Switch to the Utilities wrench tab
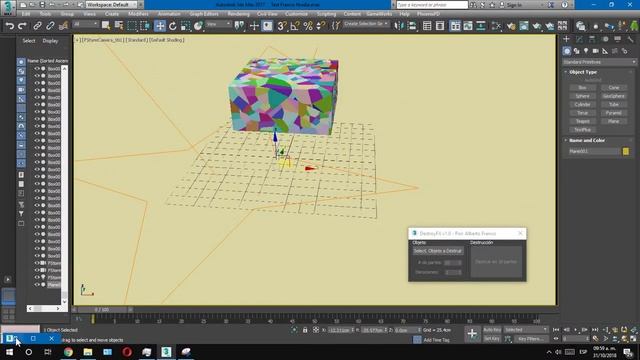640x360 pixels. click(631, 39)
